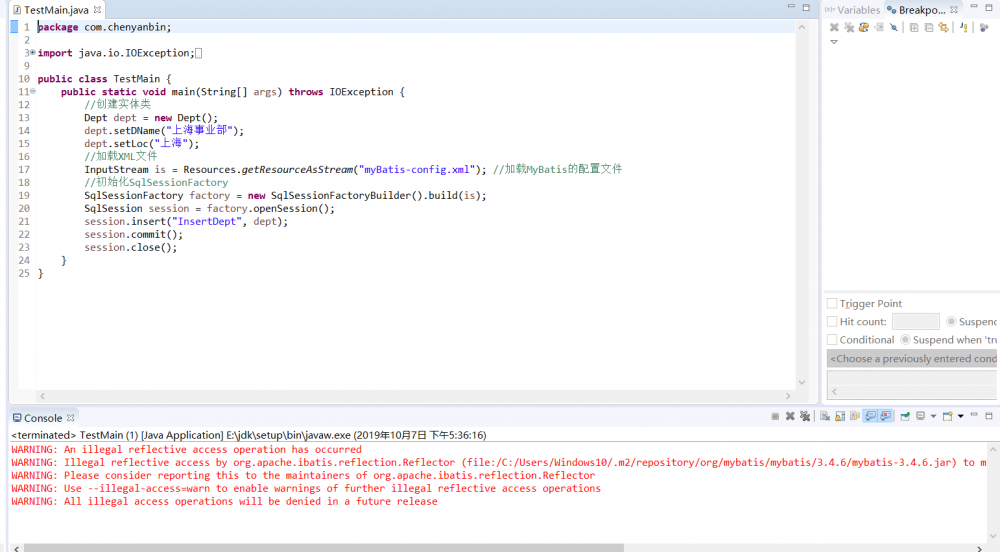The width and height of the screenshot is (1000, 552).
Task: Click line 13 Dept dept = new Dept();
Action: (151, 117)
